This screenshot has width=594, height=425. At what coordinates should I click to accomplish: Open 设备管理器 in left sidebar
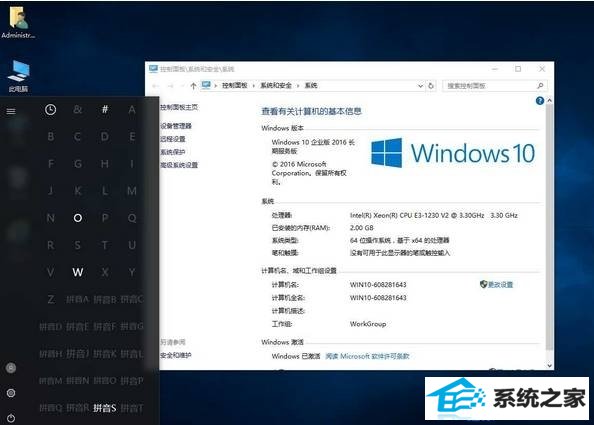tap(176, 126)
